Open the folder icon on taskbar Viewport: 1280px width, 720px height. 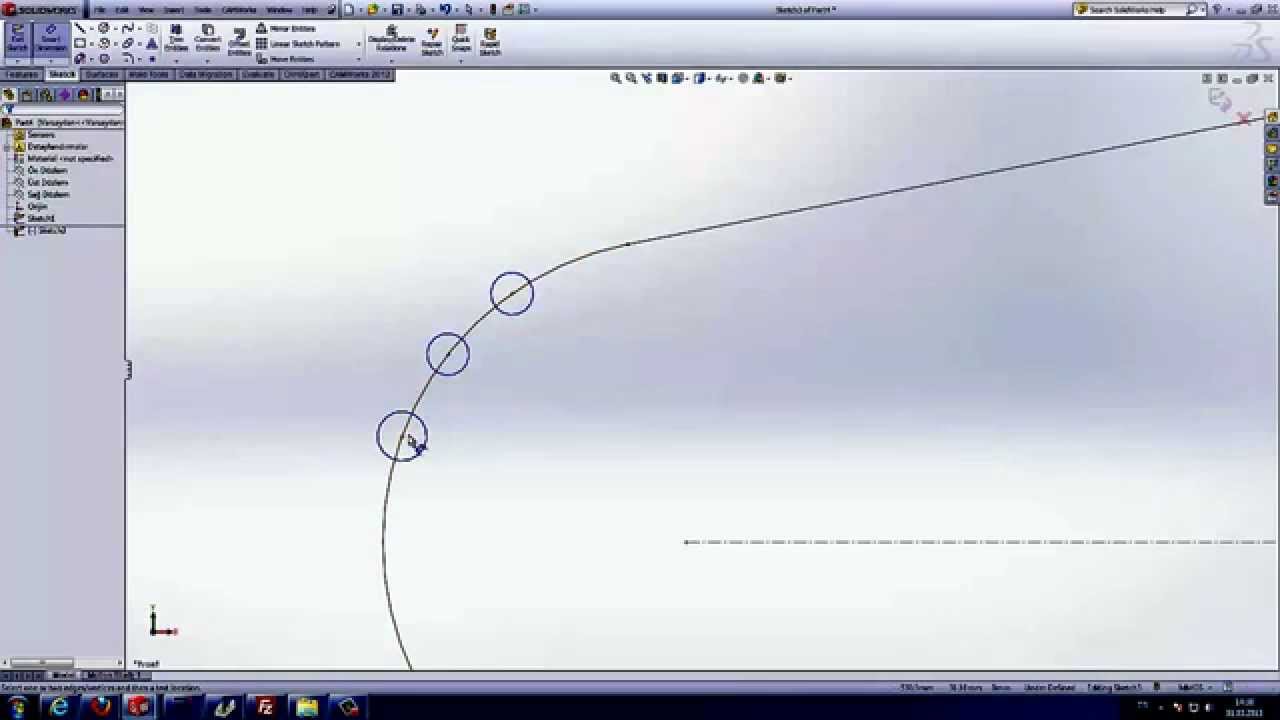pyautogui.click(x=306, y=707)
